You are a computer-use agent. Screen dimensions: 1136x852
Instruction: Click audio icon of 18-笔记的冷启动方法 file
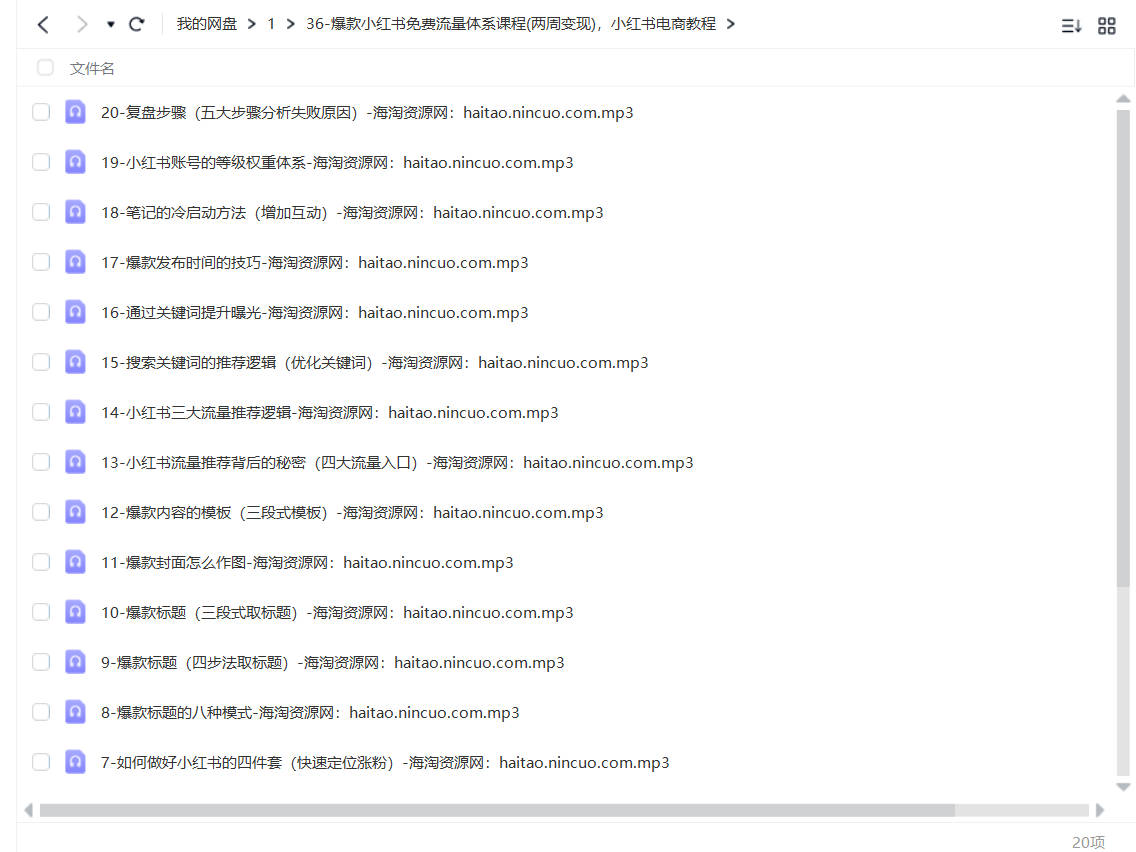point(75,212)
